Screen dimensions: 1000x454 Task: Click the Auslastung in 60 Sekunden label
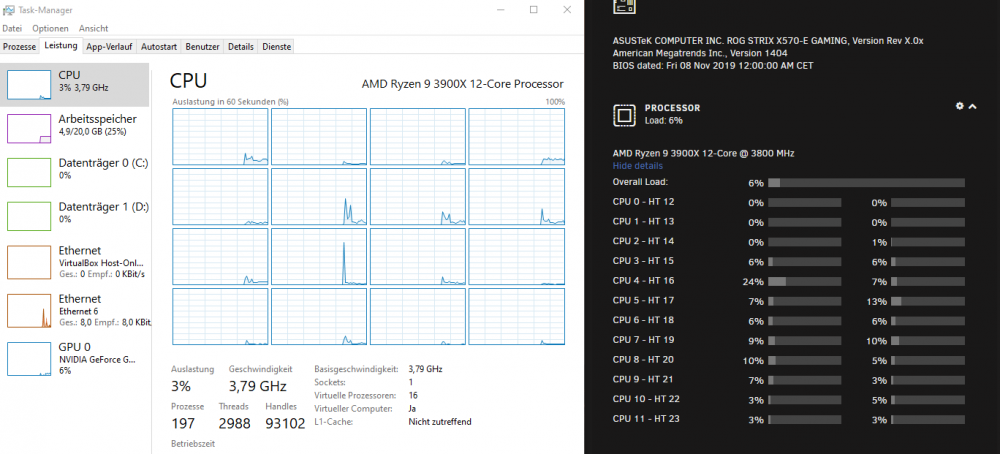click(x=230, y=101)
